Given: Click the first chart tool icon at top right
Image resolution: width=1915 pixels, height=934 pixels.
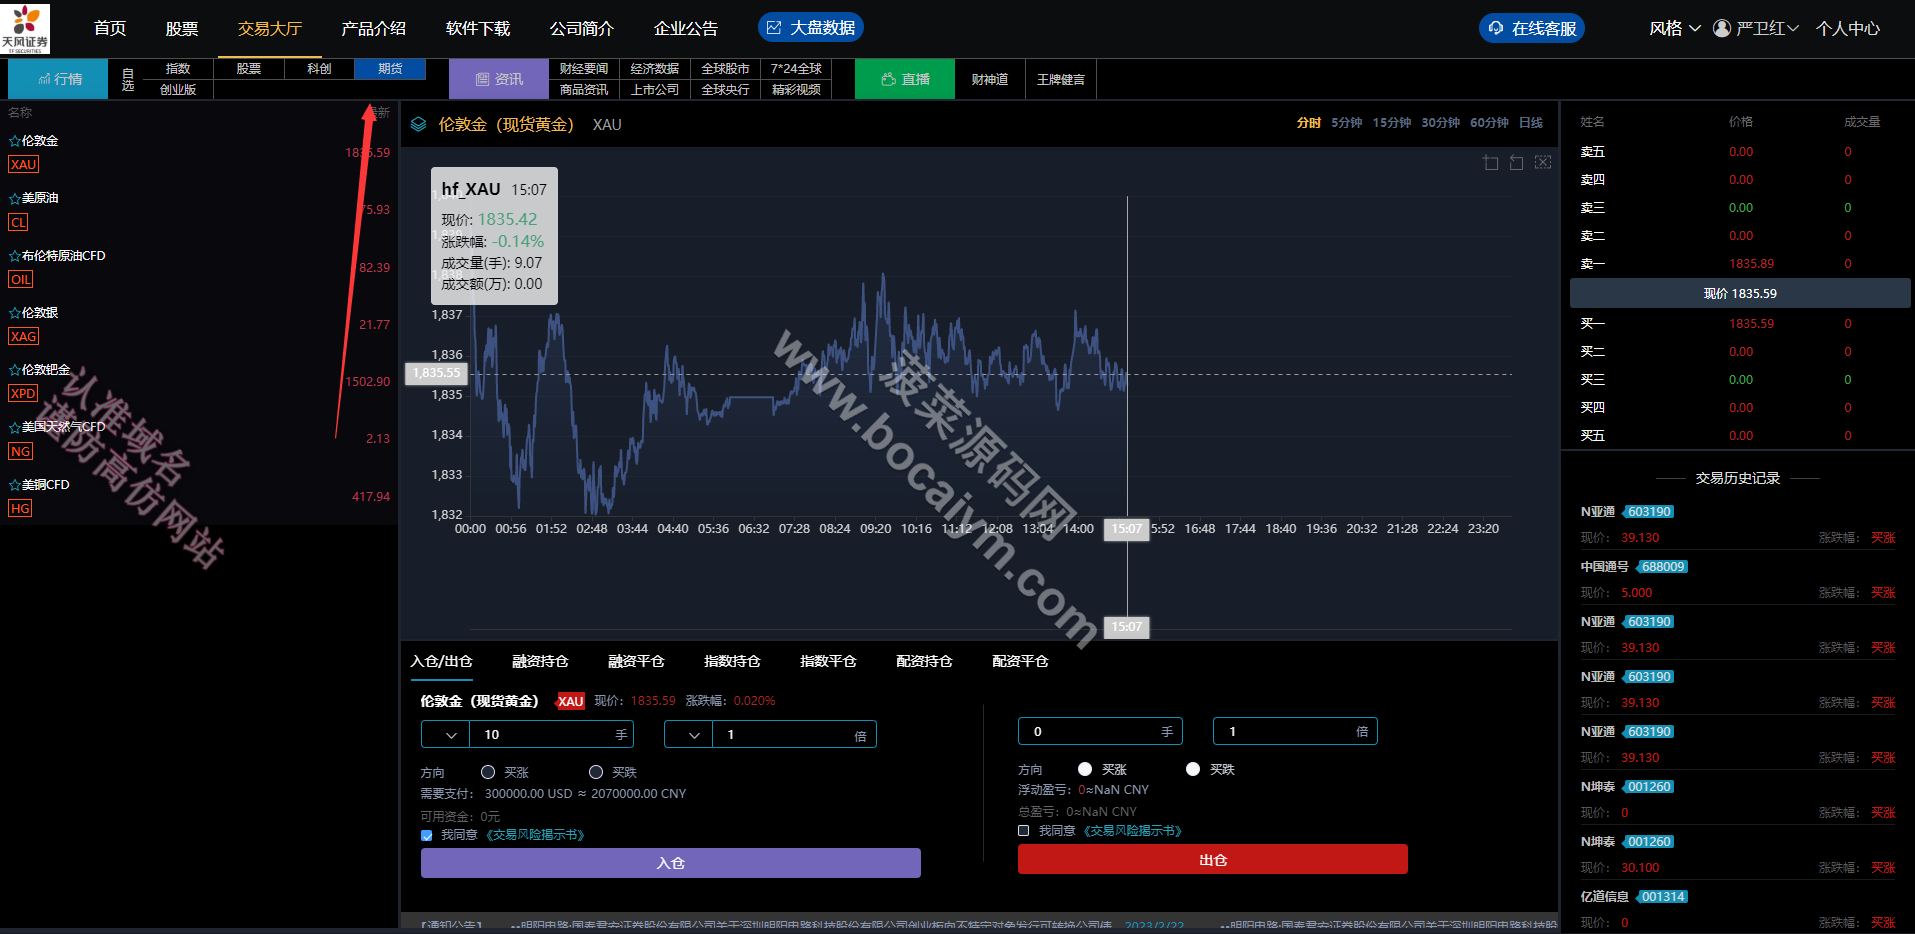Looking at the screenshot, I should pyautogui.click(x=1490, y=162).
